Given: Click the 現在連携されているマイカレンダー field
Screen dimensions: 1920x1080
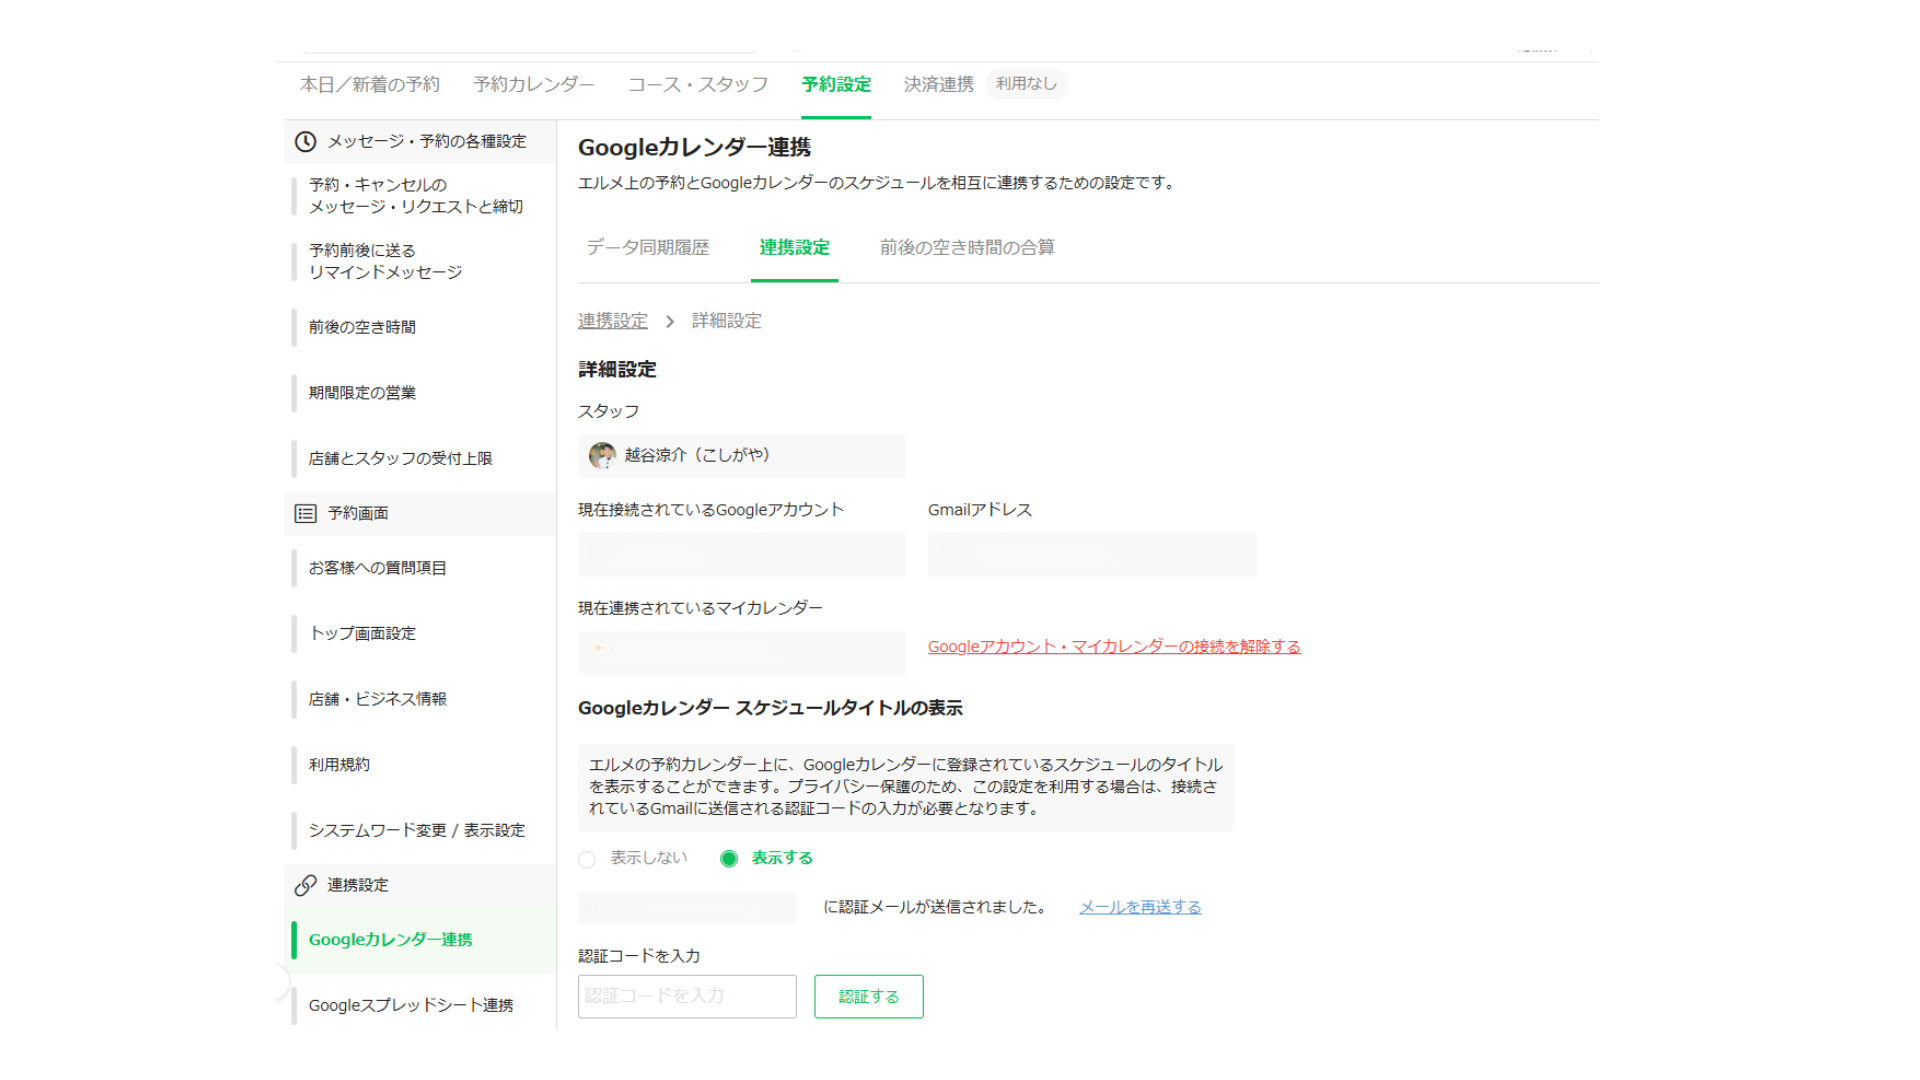Looking at the screenshot, I should pos(742,653).
